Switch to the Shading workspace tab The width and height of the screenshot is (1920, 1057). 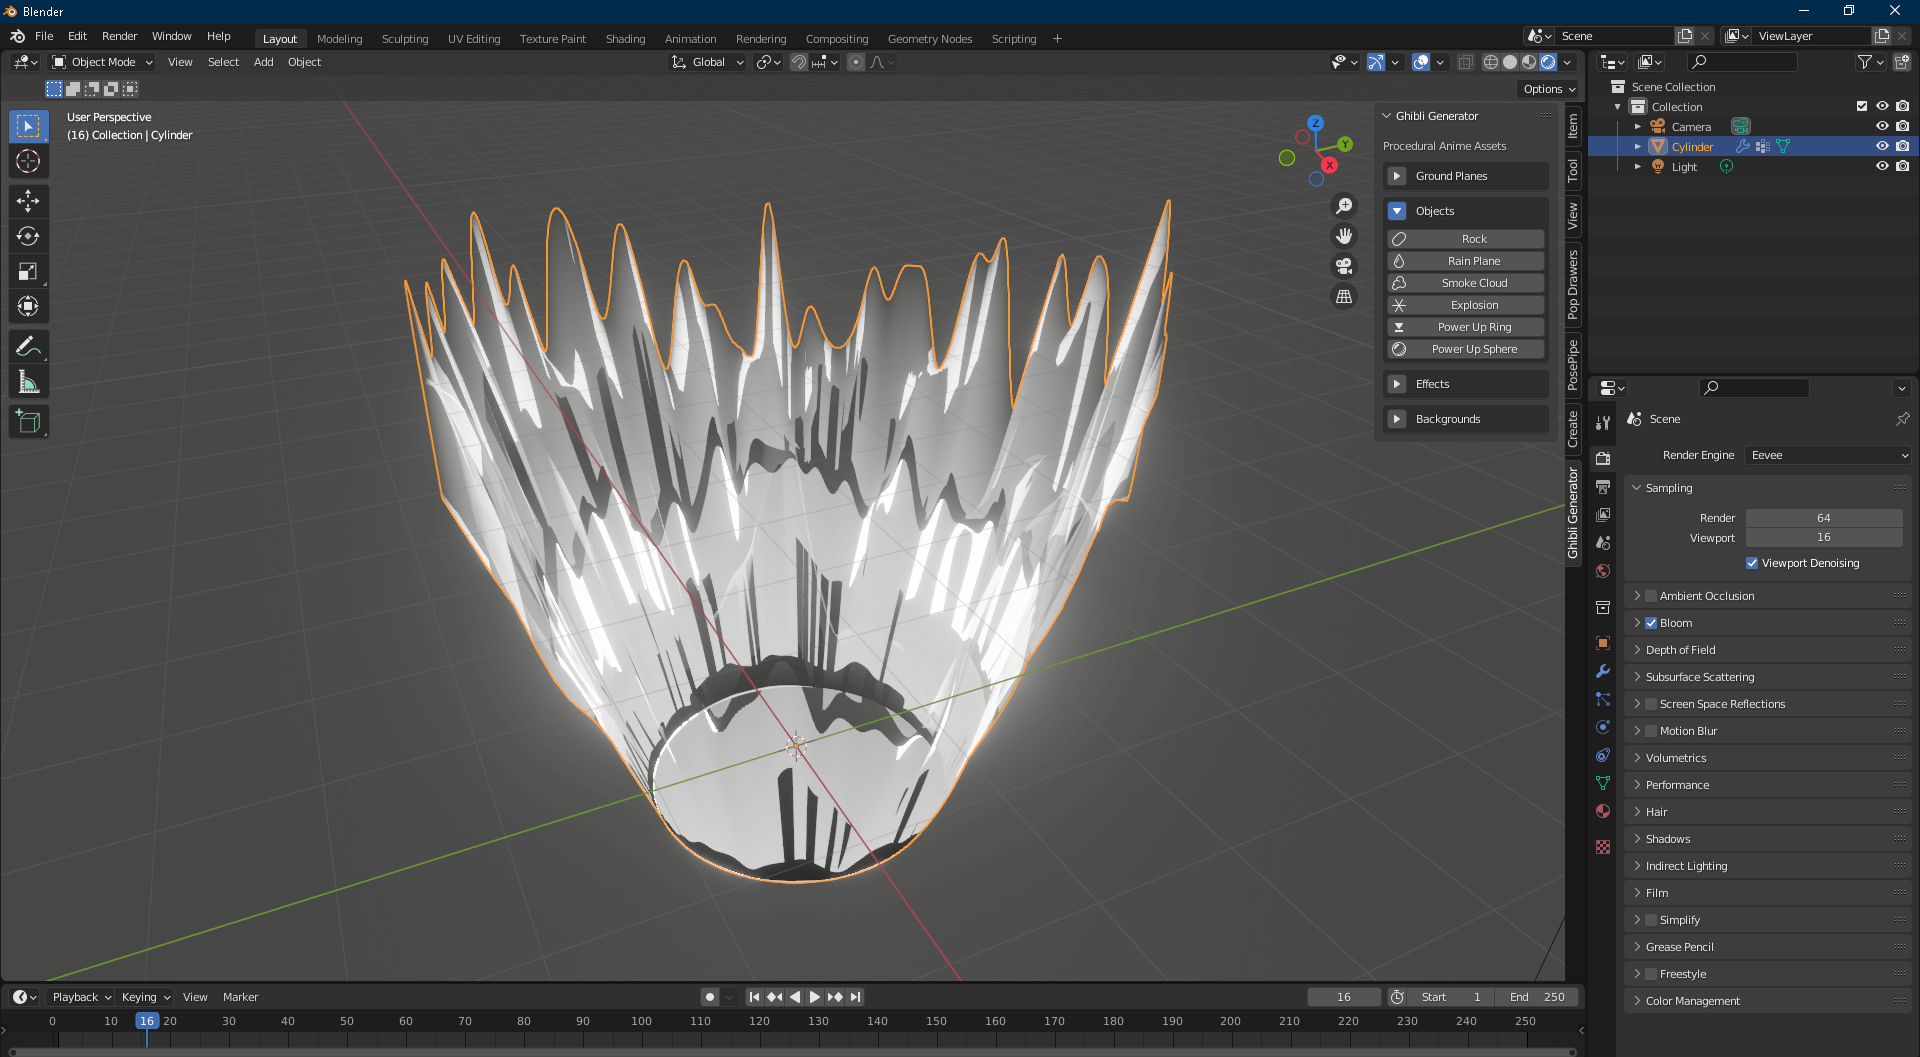(625, 39)
